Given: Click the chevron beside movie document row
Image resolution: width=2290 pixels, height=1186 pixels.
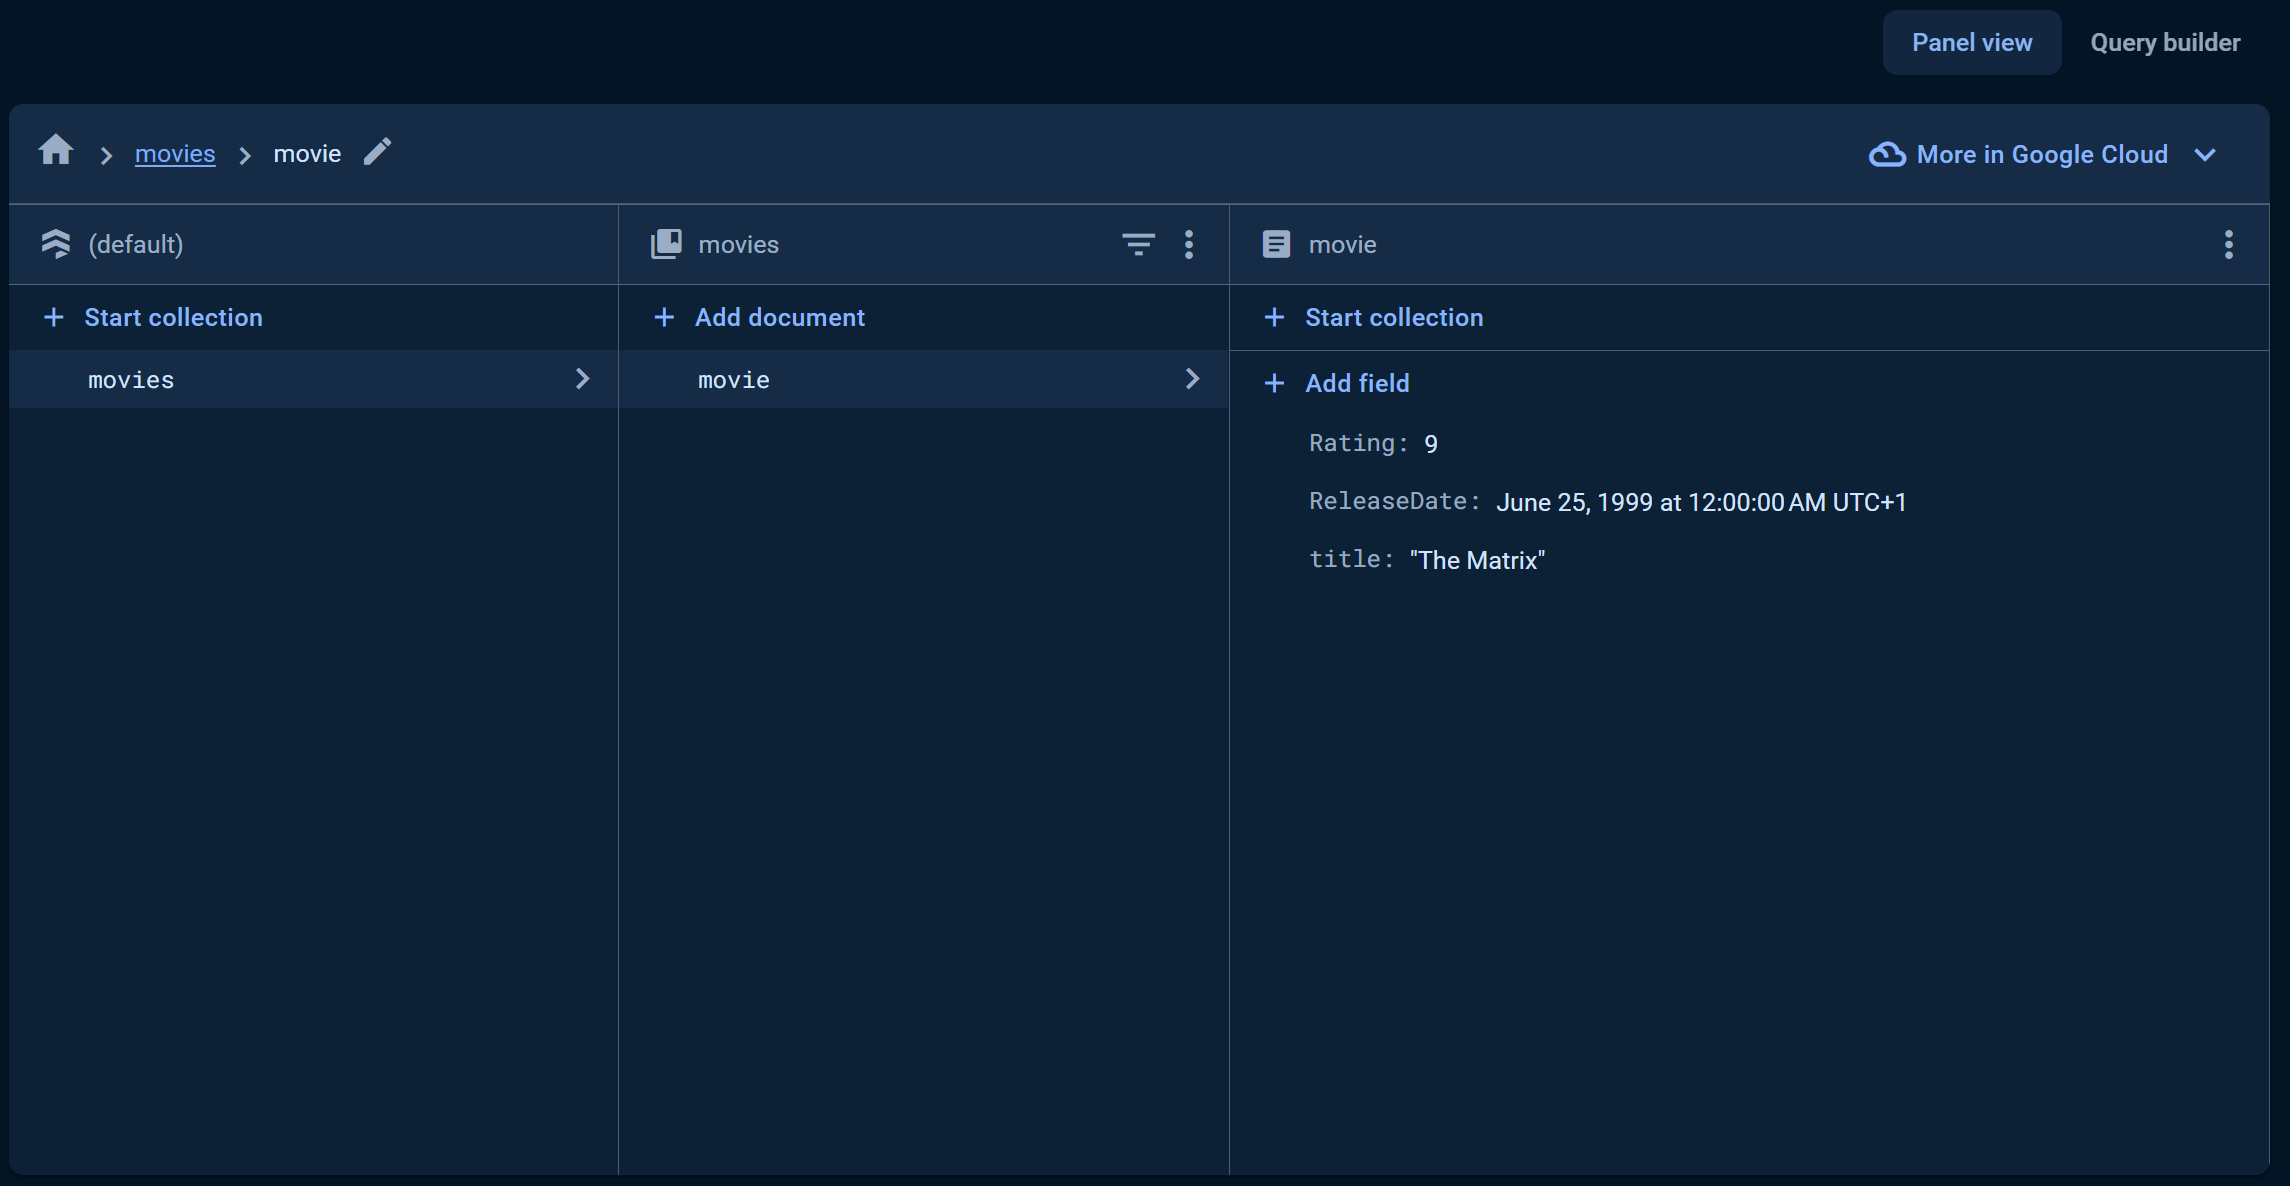Looking at the screenshot, I should [x=1192, y=379].
